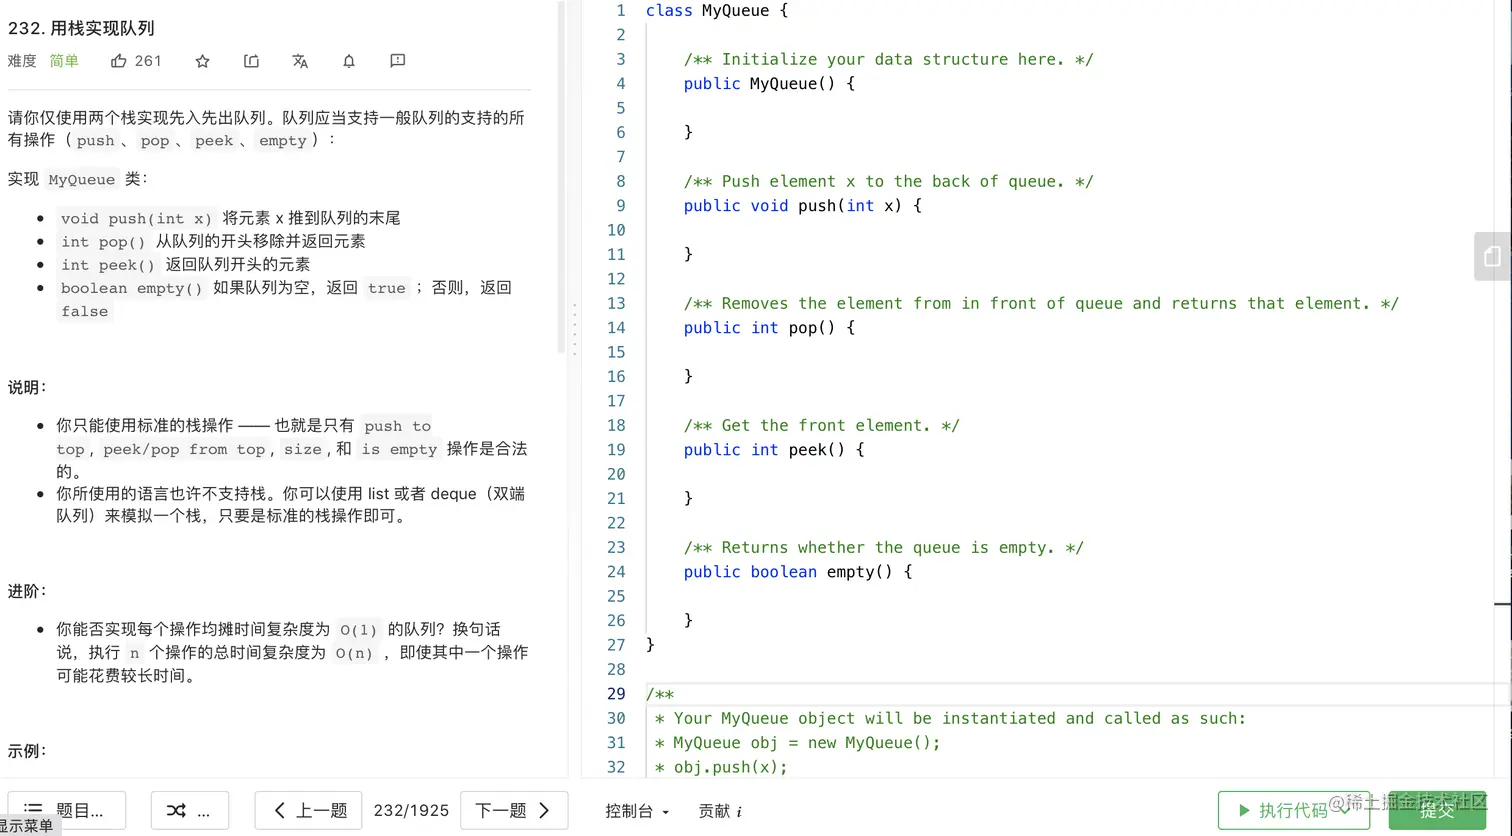Click editor line 10 inside push method

point(1070,230)
